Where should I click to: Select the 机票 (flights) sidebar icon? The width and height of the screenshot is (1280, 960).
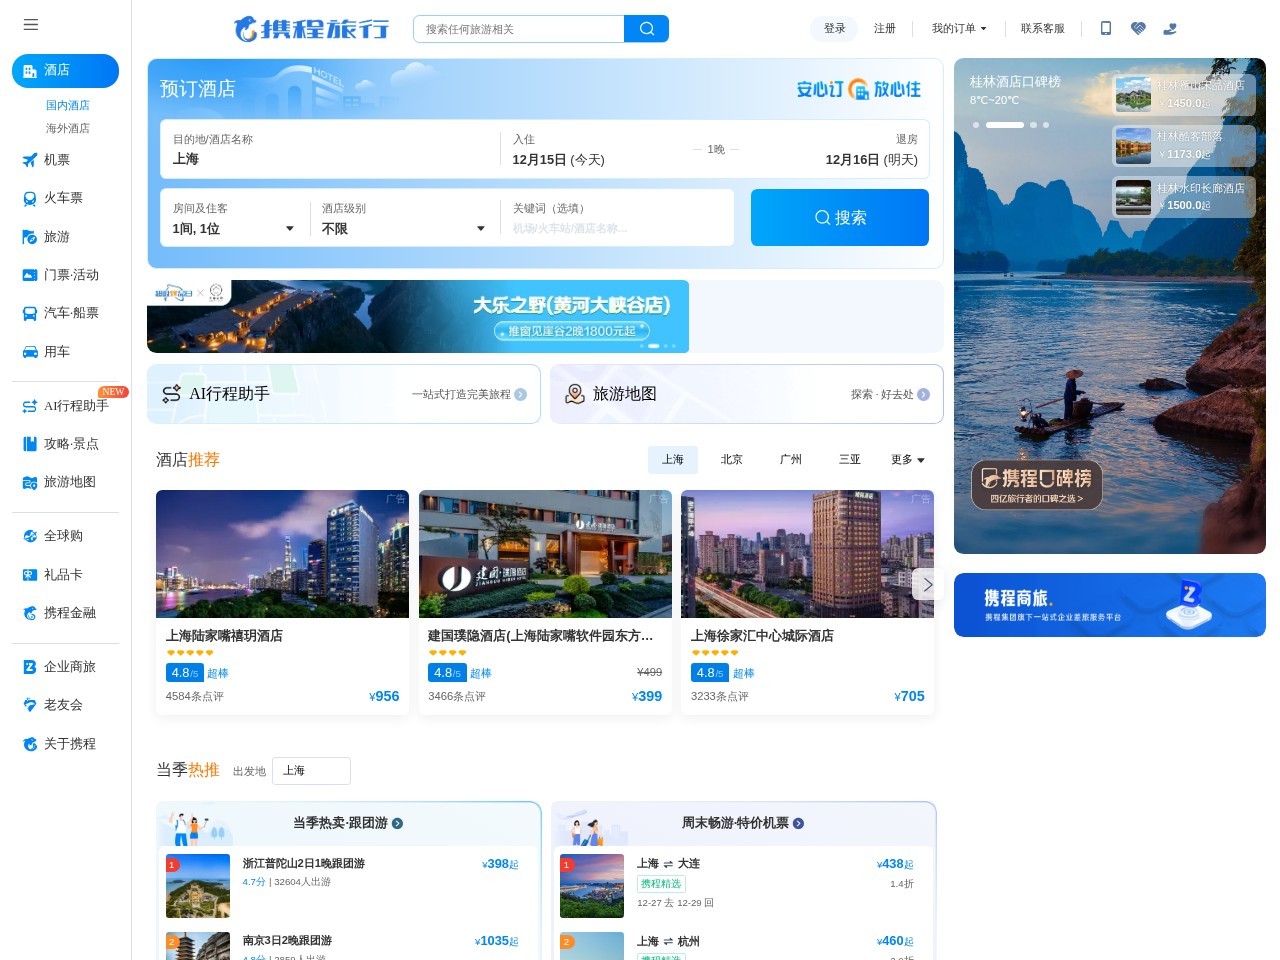(30, 160)
